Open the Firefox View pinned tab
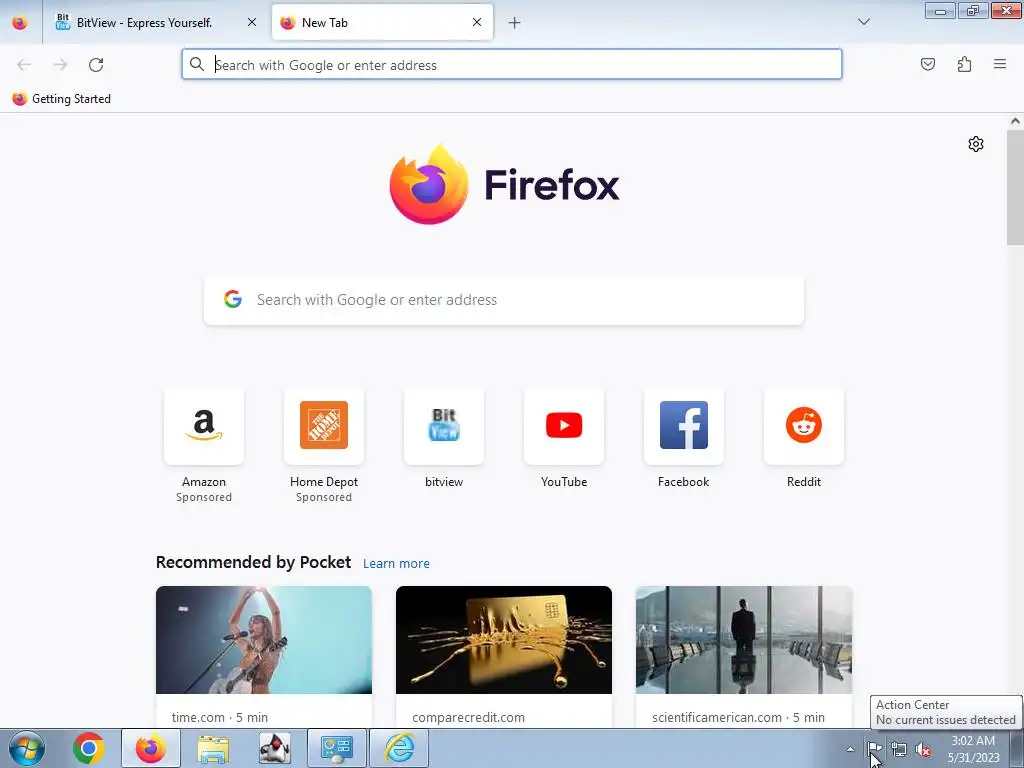The height and width of the screenshot is (768, 1024). point(20,23)
